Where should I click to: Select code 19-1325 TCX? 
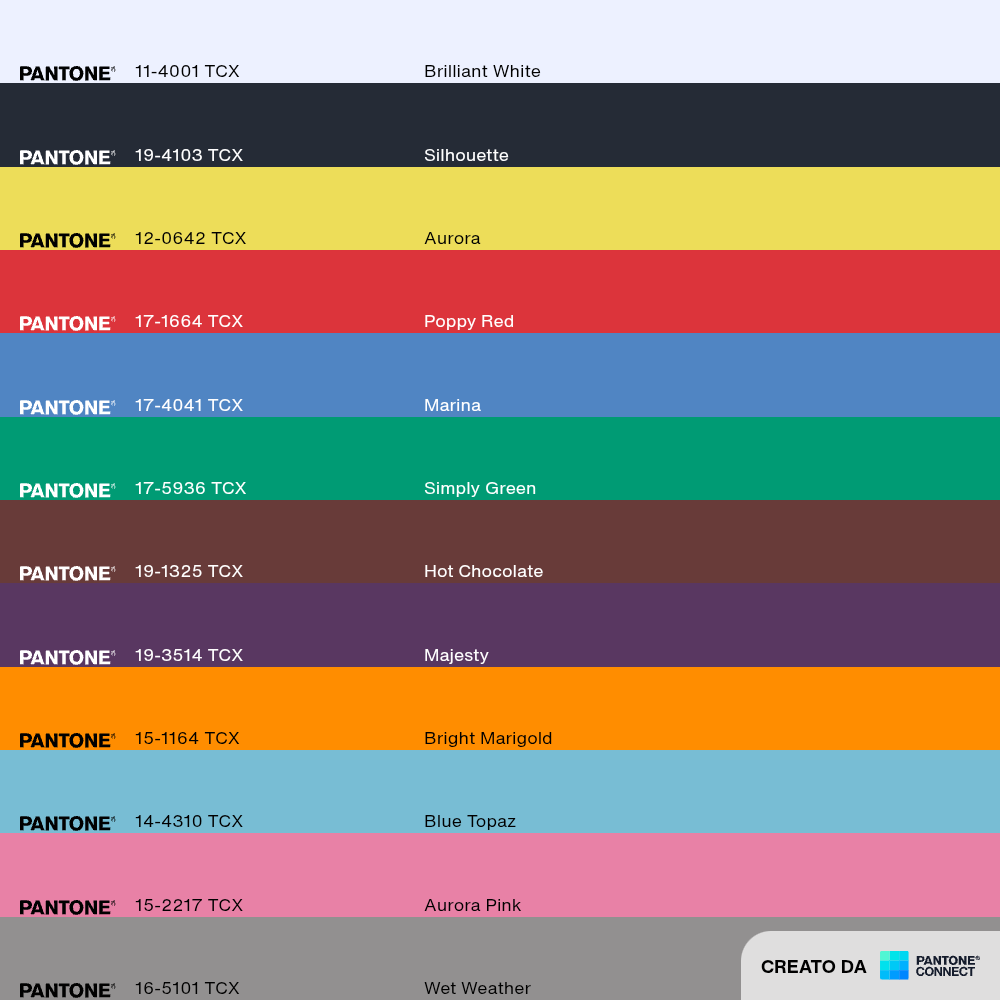point(189,571)
